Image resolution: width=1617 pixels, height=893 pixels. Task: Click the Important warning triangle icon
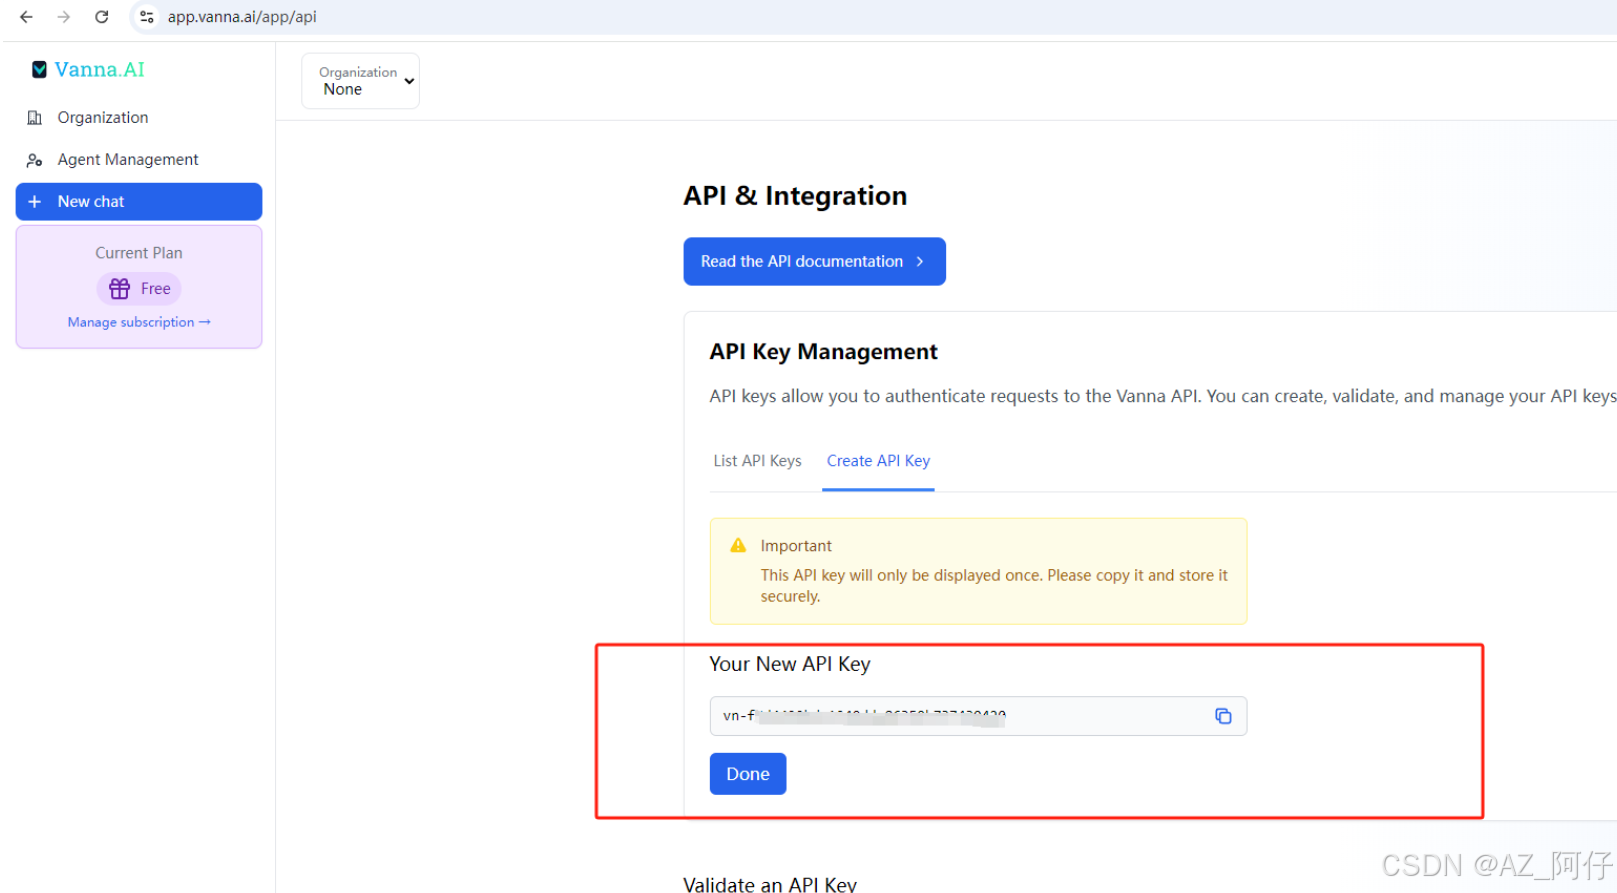[x=738, y=545]
